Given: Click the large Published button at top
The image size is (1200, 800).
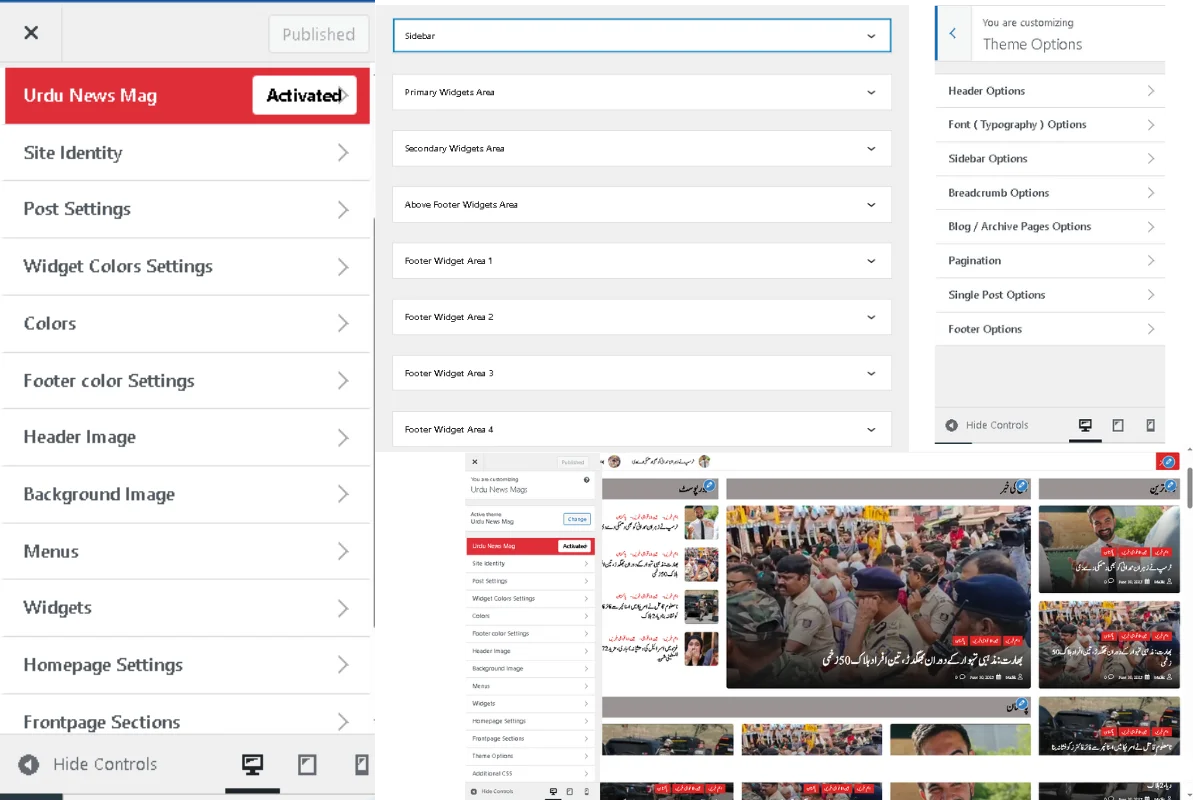Looking at the screenshot, I should pos(318,34).
